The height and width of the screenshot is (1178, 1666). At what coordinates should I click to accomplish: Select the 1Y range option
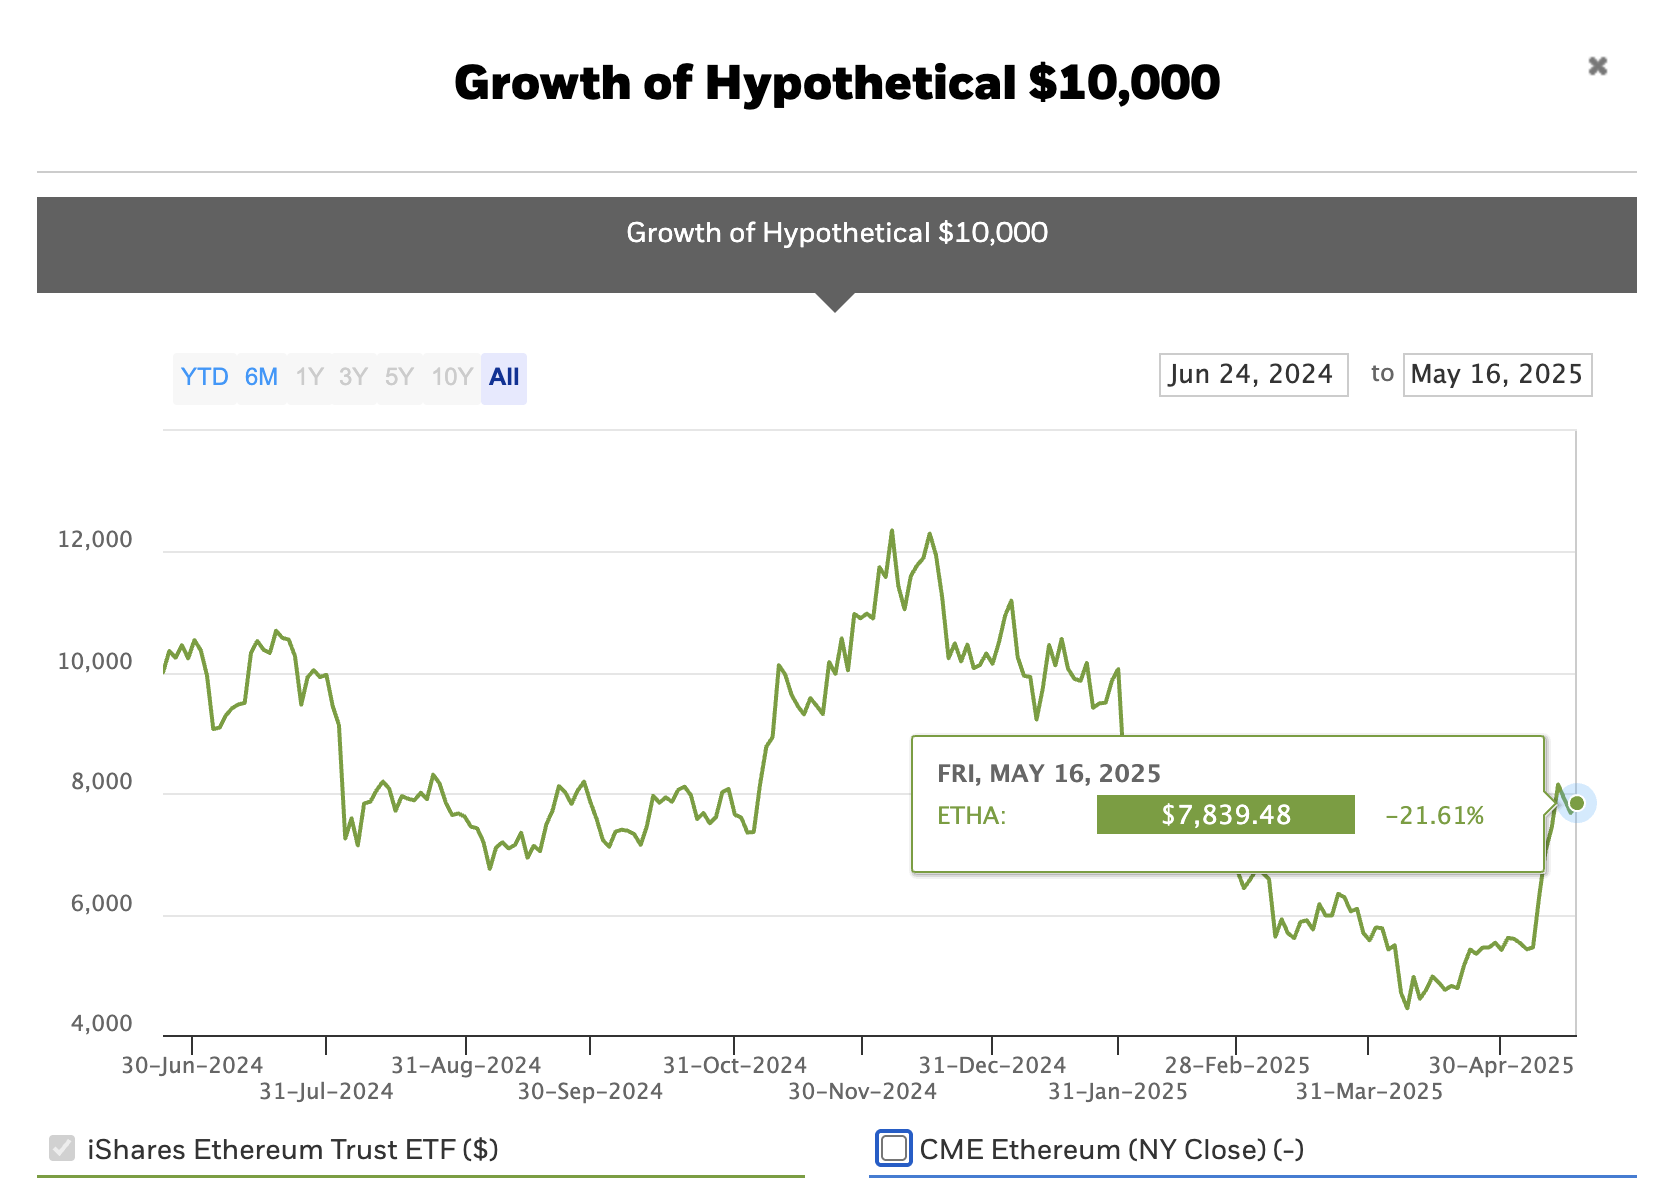coord(309,377)
